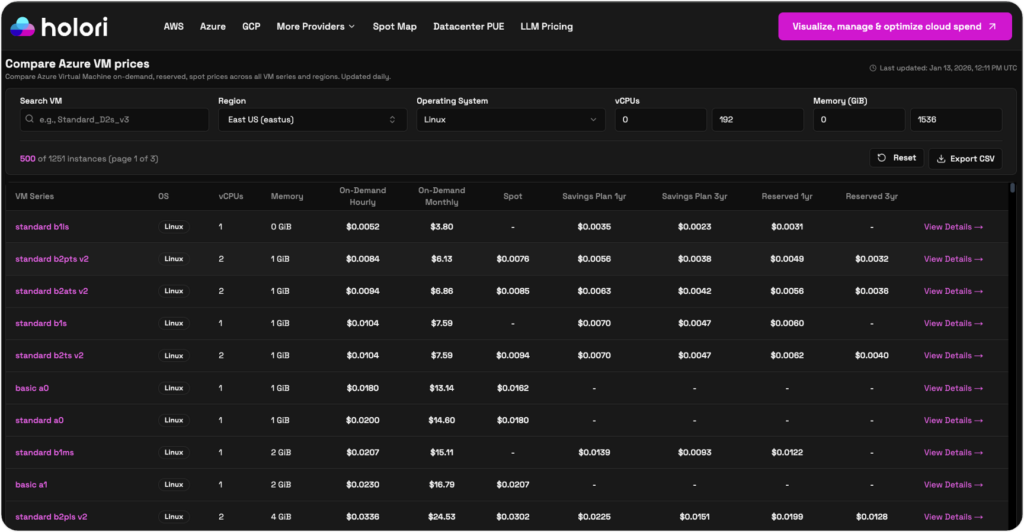View Details for standard b2pts v2 row
The height and width of the screenshot is (532, 1024).
[953, 259]
